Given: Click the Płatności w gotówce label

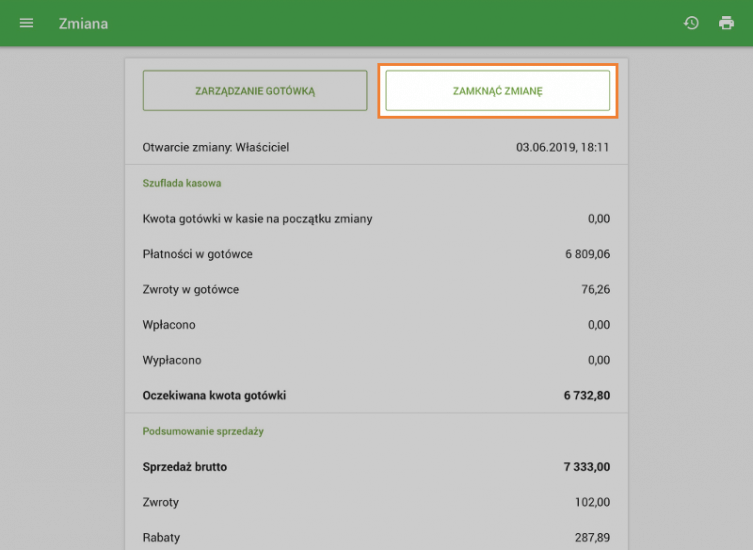Looking at the screenshot, I should coord(198,254).
